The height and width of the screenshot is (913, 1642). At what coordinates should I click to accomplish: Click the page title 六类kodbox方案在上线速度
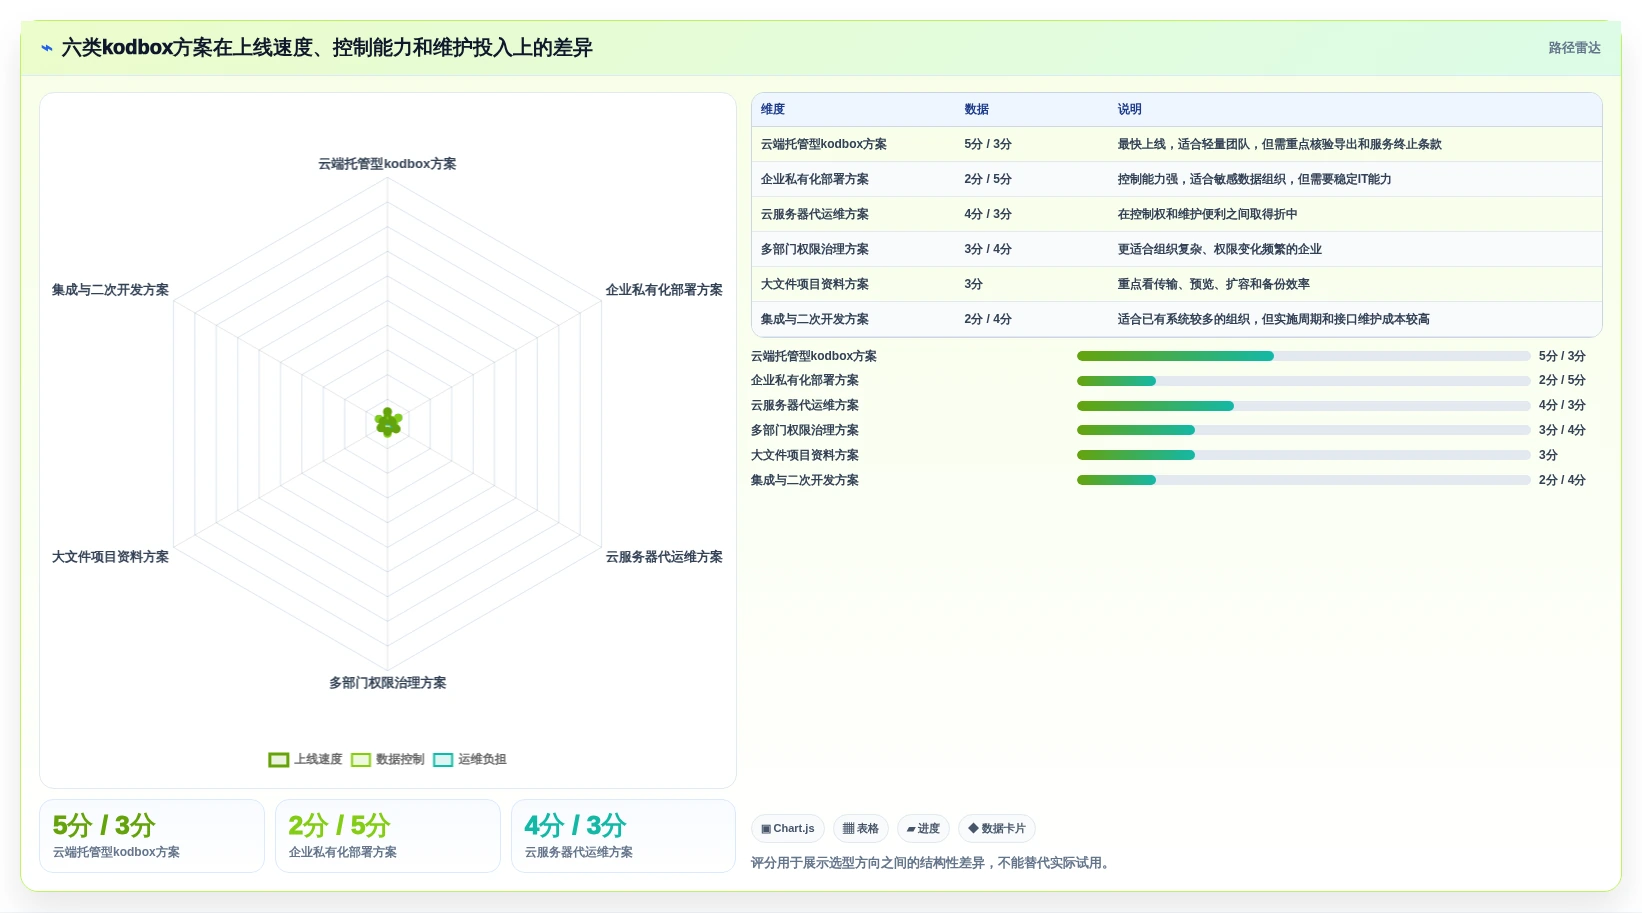(187, 48)
